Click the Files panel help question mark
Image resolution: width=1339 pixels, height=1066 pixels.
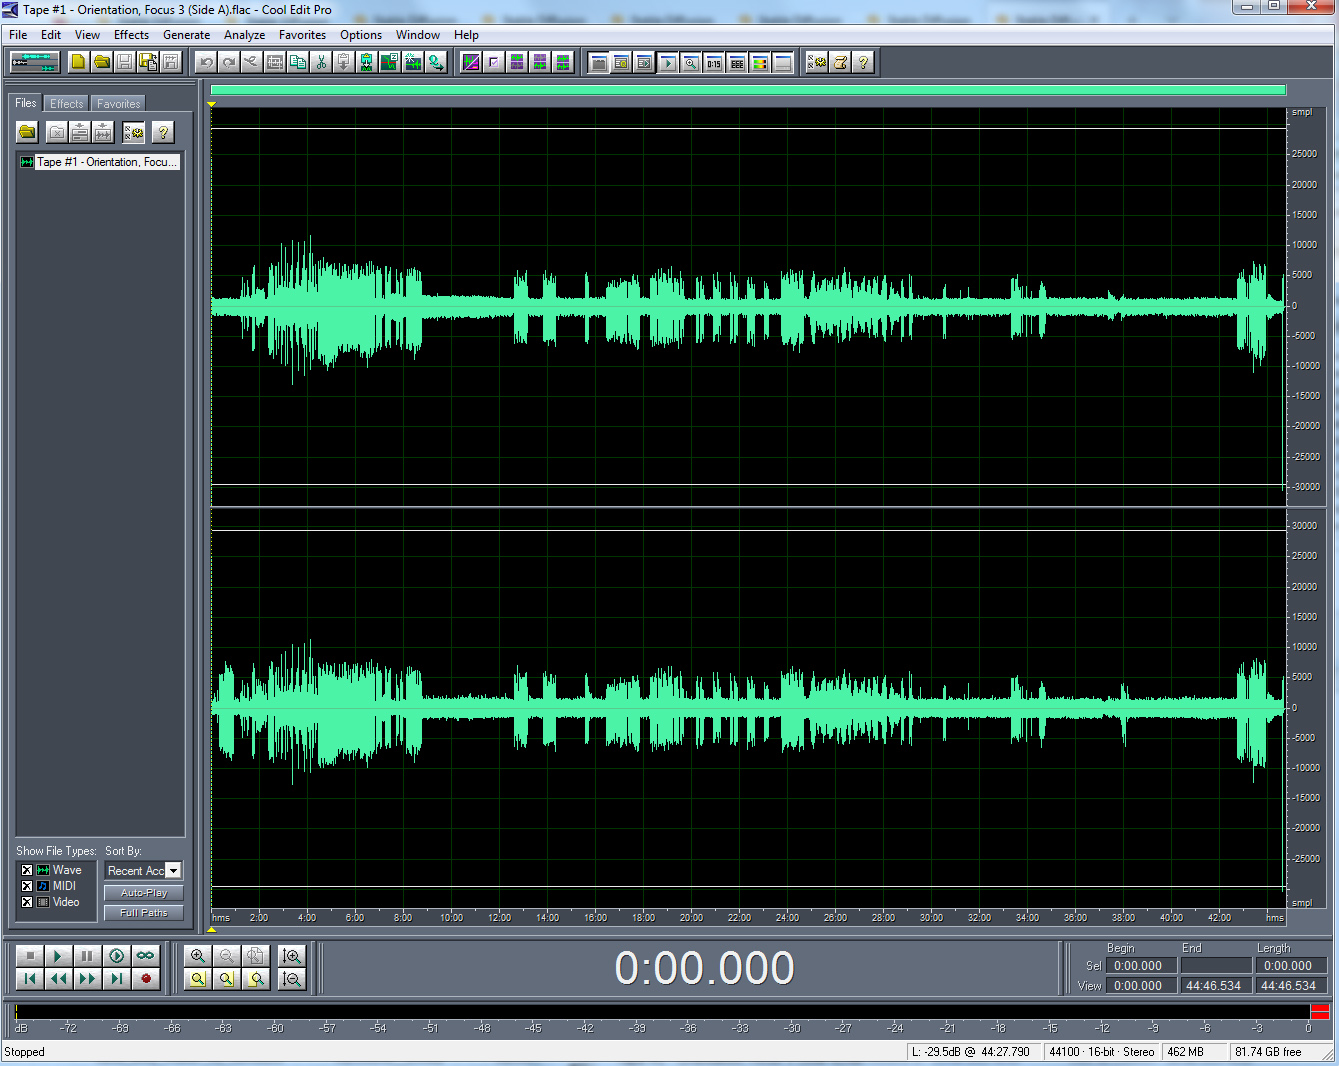tap(163, 132)
